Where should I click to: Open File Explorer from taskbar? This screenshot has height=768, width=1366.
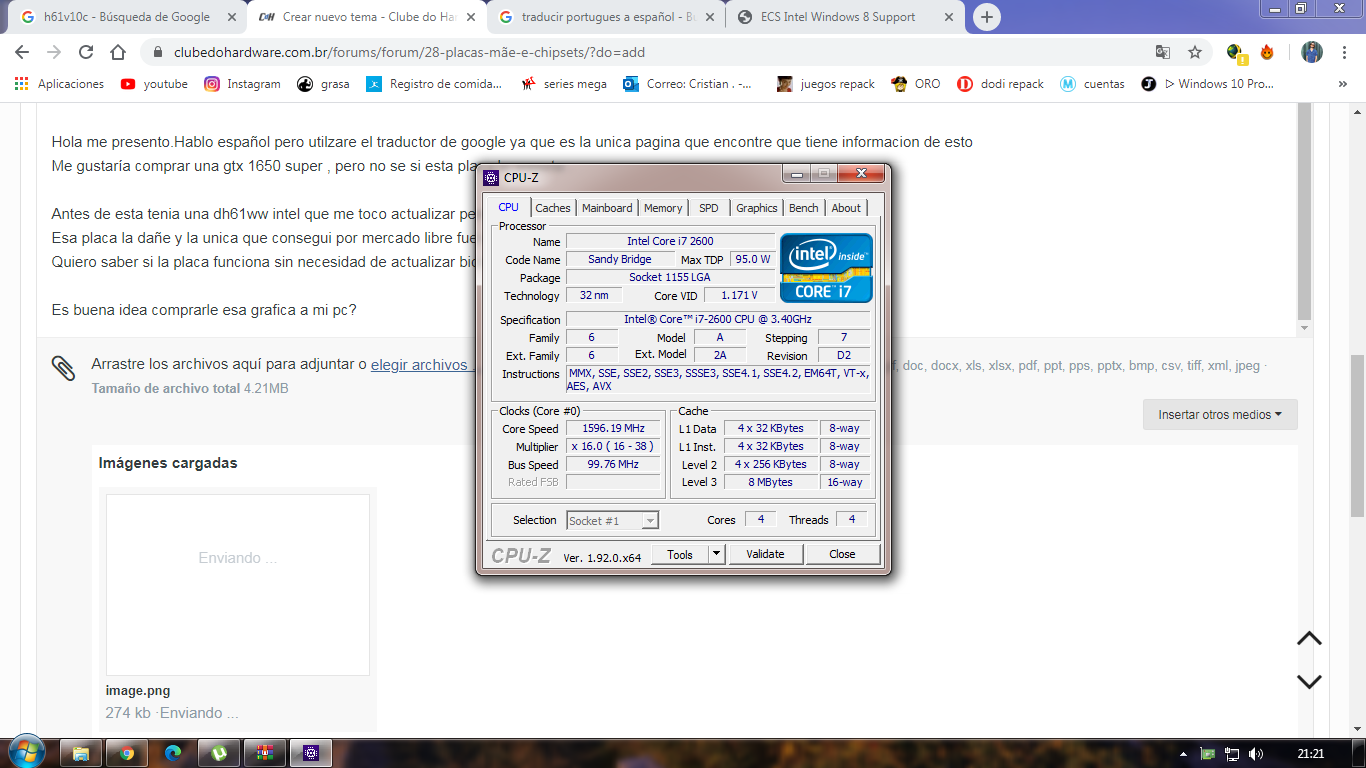pyautogui.click(x=81, y=753)
